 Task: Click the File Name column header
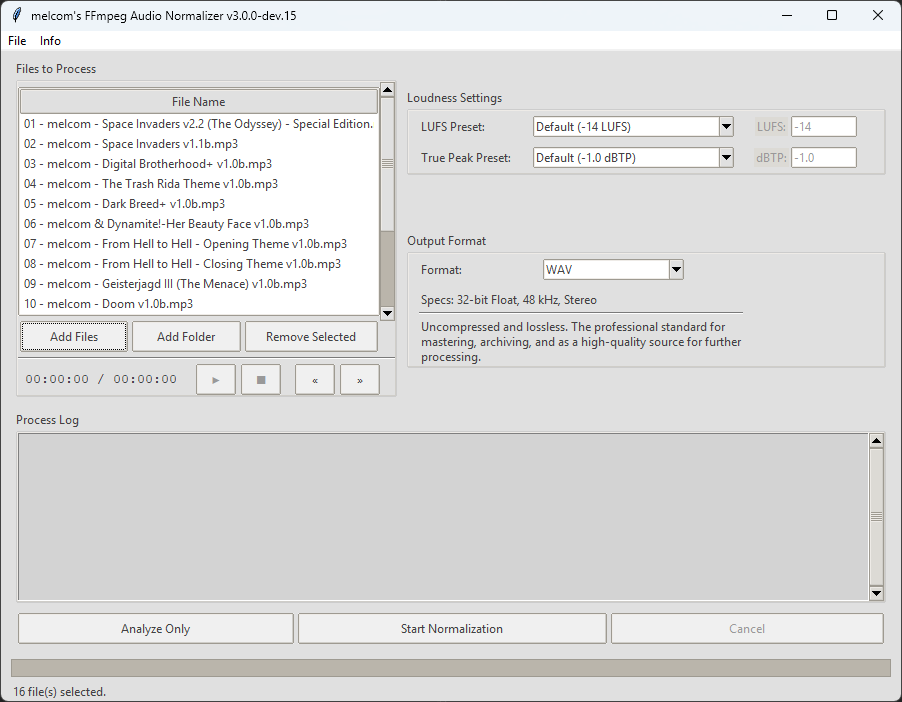click(x=198, y=102)
